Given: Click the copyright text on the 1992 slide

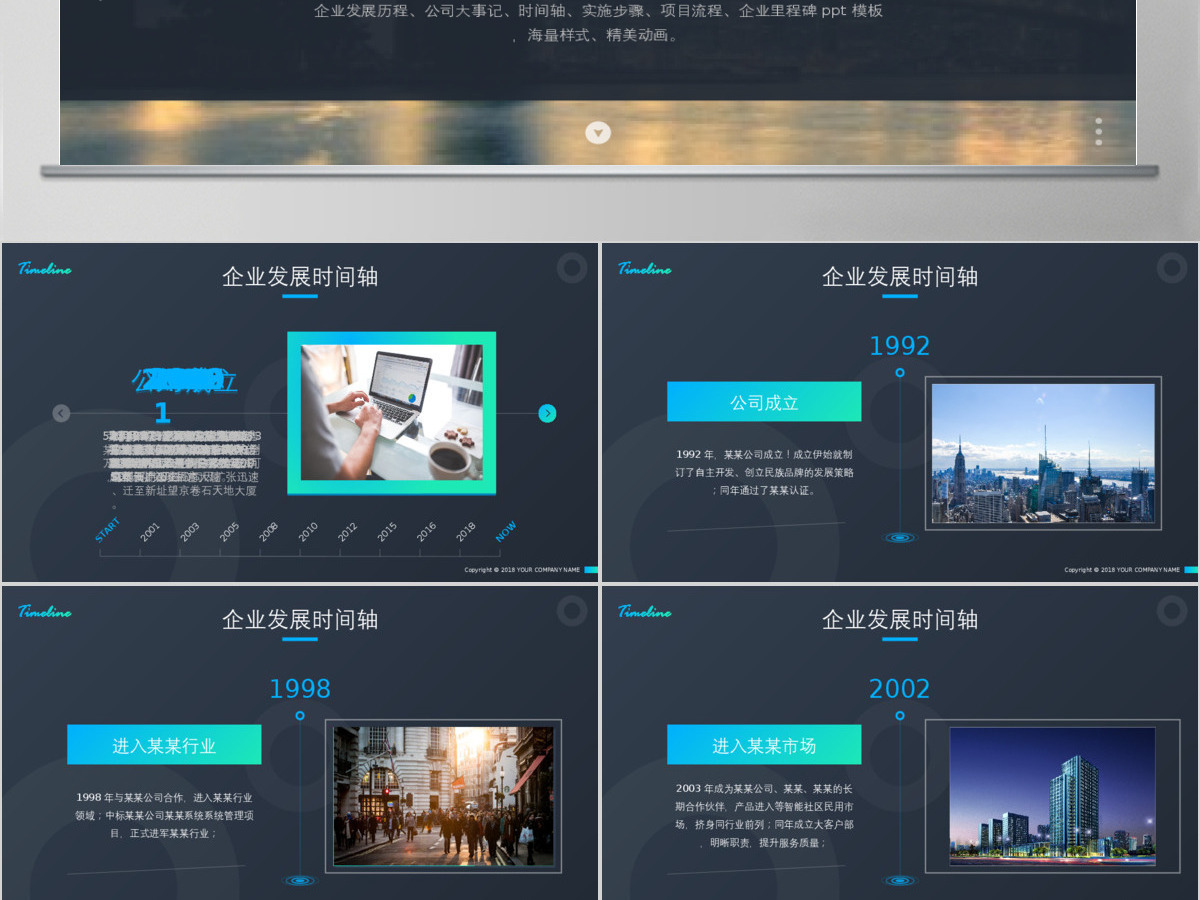Looking at the screenshot, I should tap(1122, 570).
